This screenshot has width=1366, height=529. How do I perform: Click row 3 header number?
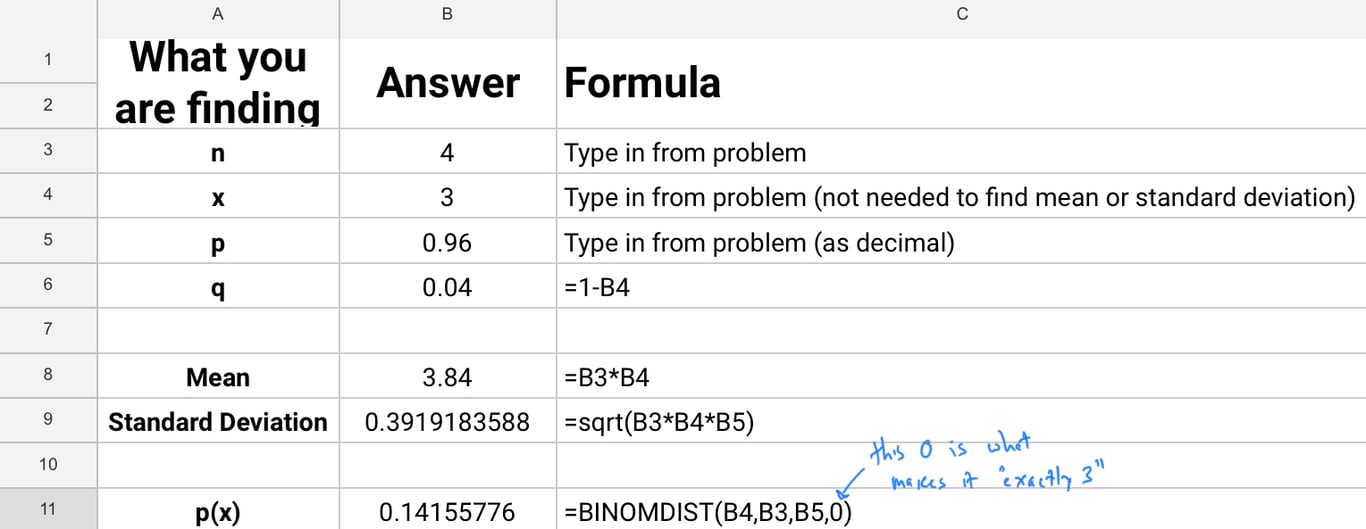(48, 150)
